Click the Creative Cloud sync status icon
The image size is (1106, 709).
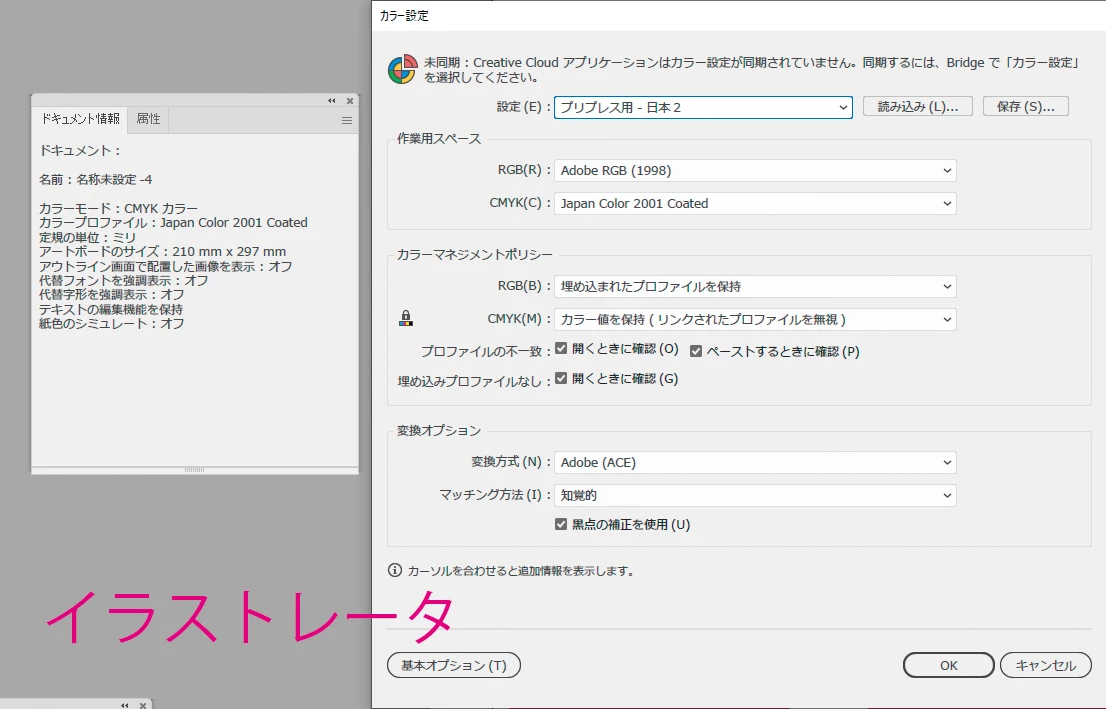(402, 70)
